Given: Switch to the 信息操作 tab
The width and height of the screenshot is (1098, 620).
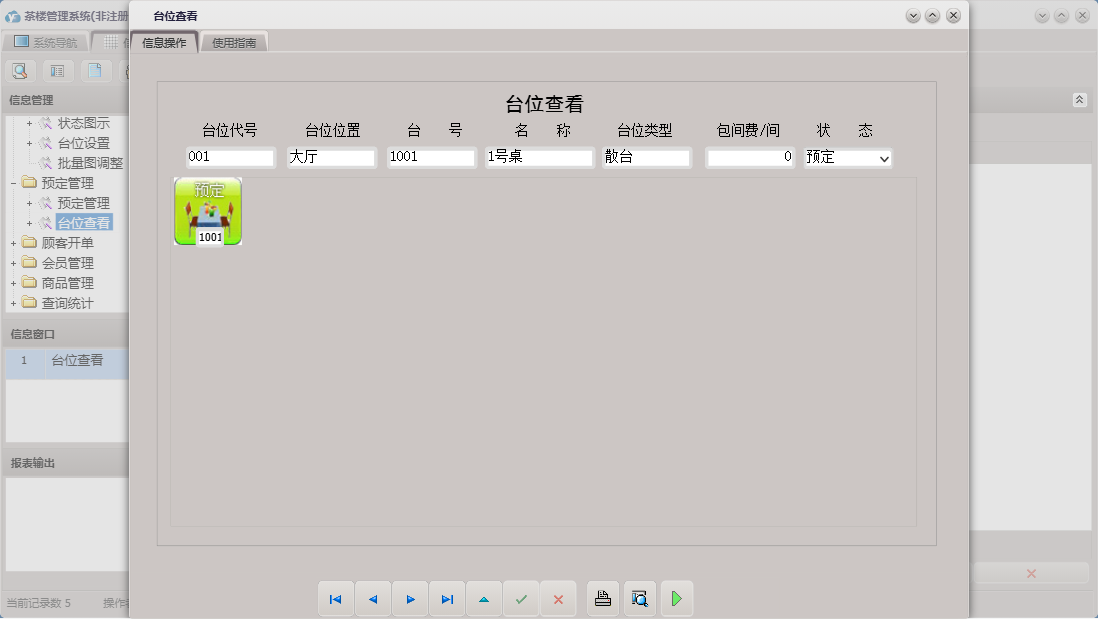Looking at the screenshot, I should (x=164, y=43).
